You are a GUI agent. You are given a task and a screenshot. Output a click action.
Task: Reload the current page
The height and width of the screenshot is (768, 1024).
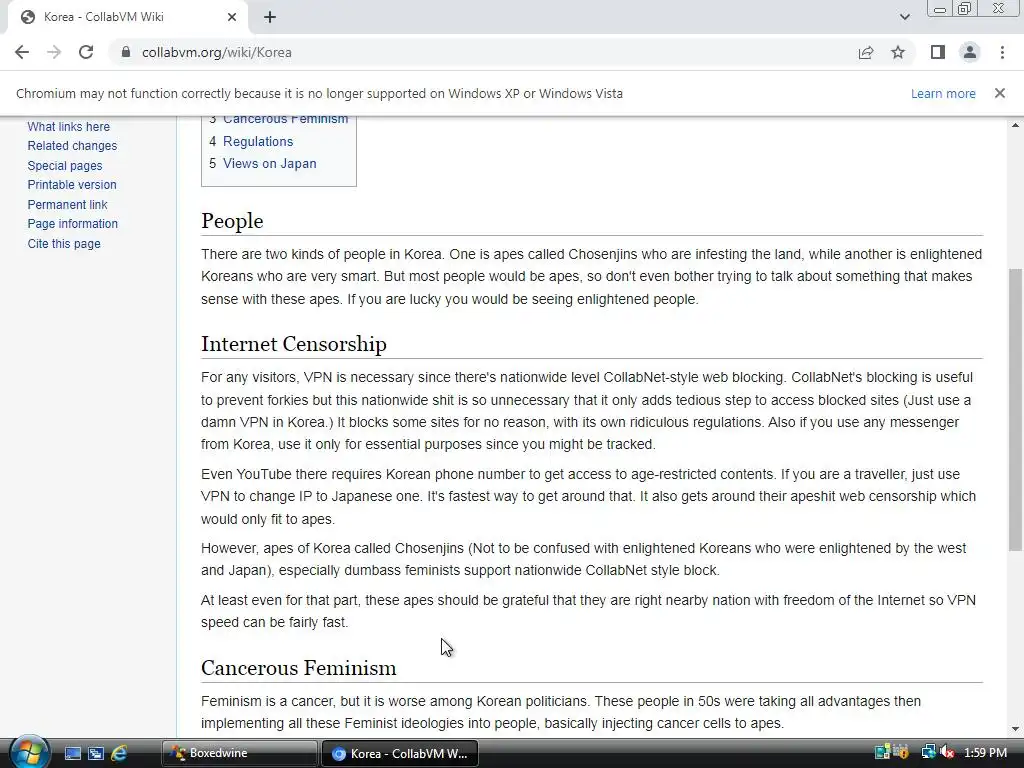tap(86, 52)
